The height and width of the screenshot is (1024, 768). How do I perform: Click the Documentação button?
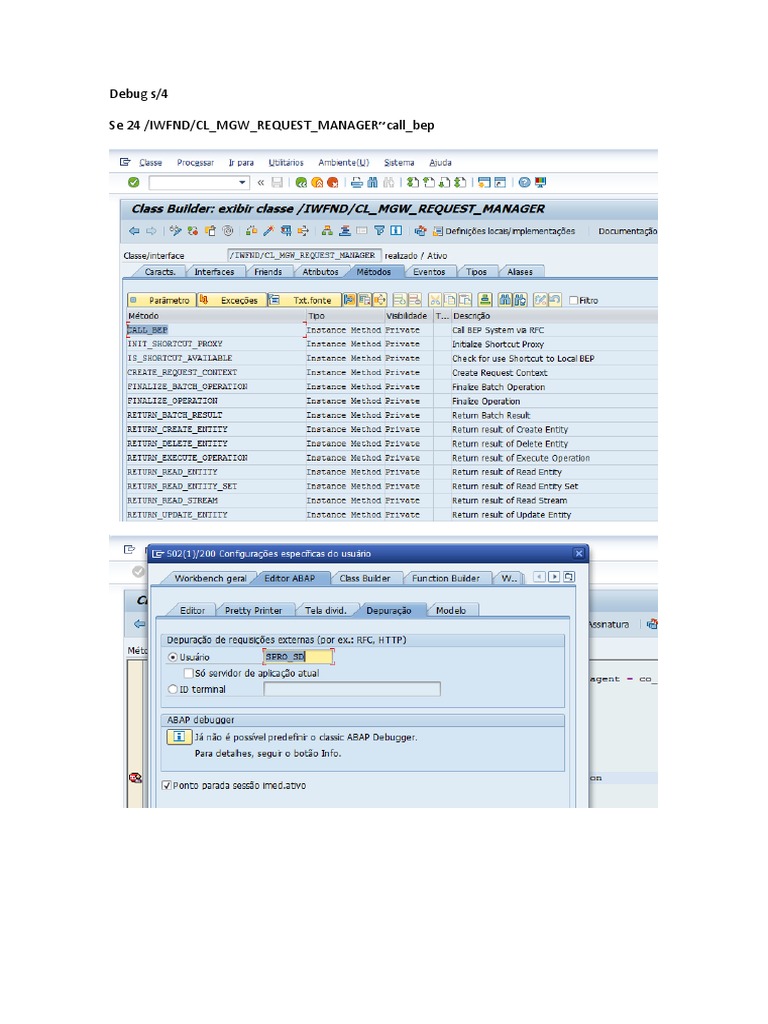628,231
